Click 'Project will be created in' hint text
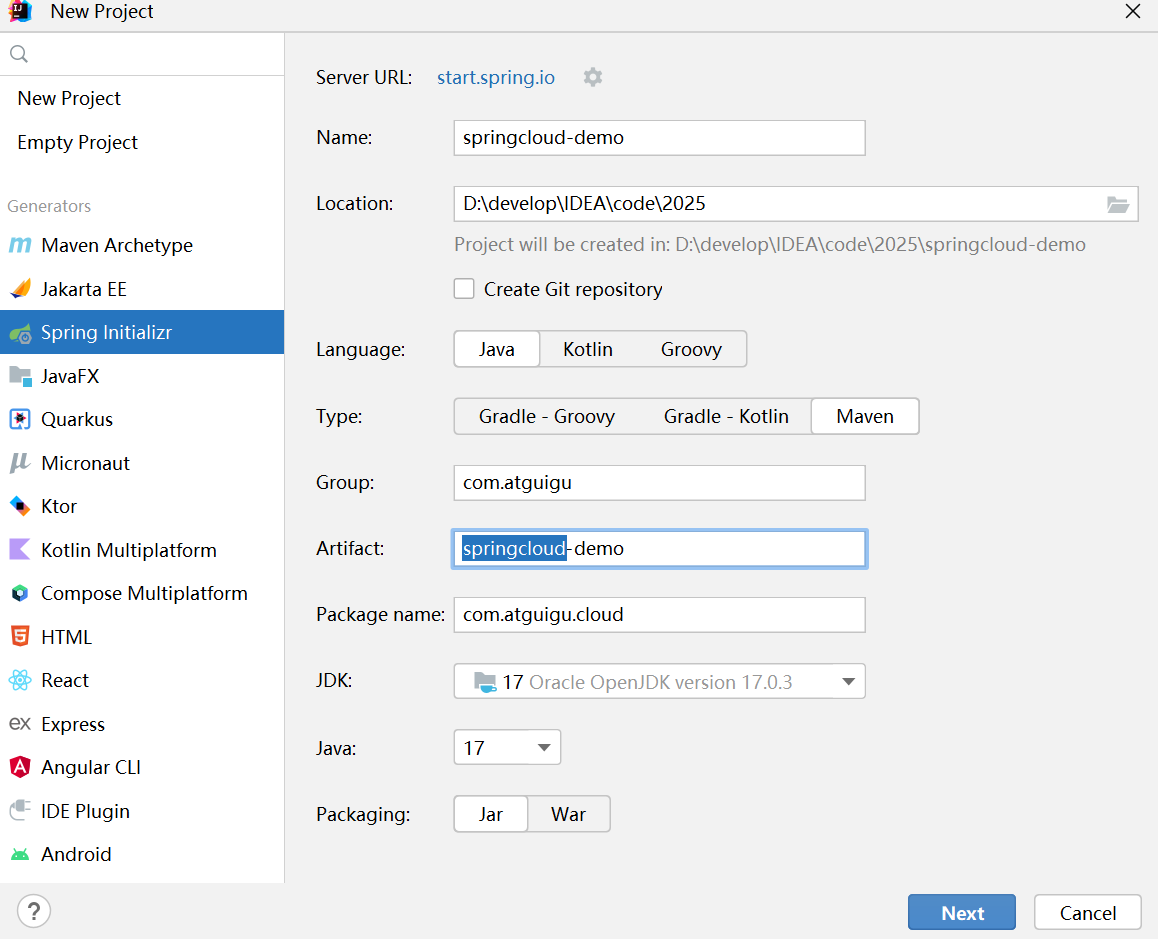 click(770, 245)
